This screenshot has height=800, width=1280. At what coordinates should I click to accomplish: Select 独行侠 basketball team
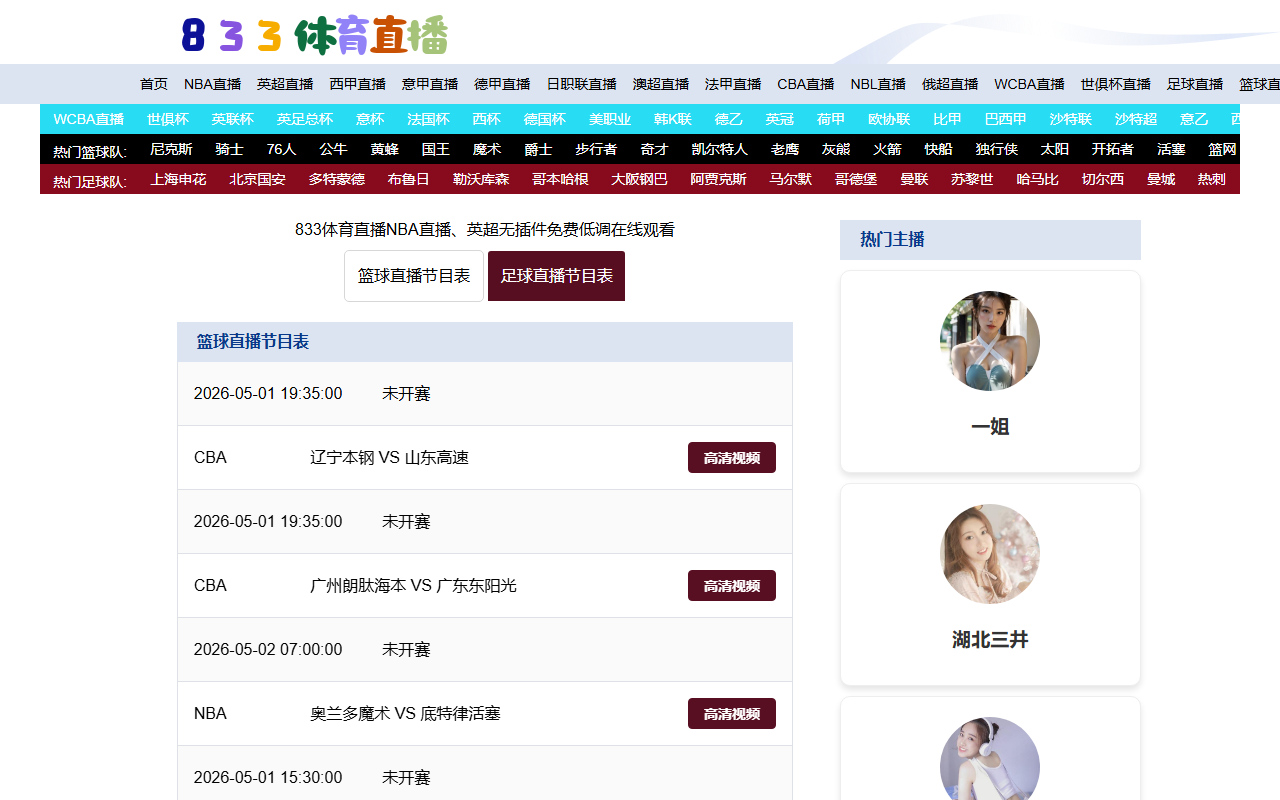(997, 149)
